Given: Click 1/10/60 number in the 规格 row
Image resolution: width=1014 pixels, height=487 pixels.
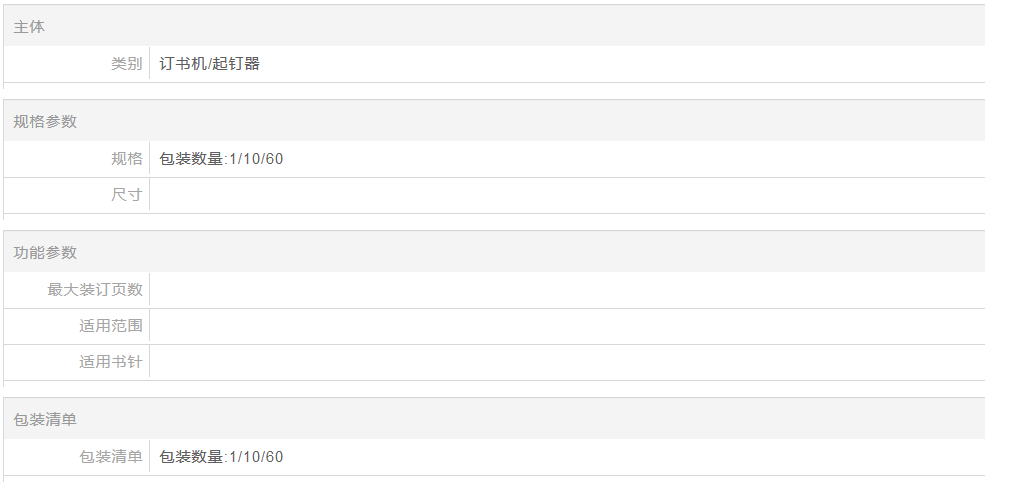Looking at the screenshot, I should point(256,159).
